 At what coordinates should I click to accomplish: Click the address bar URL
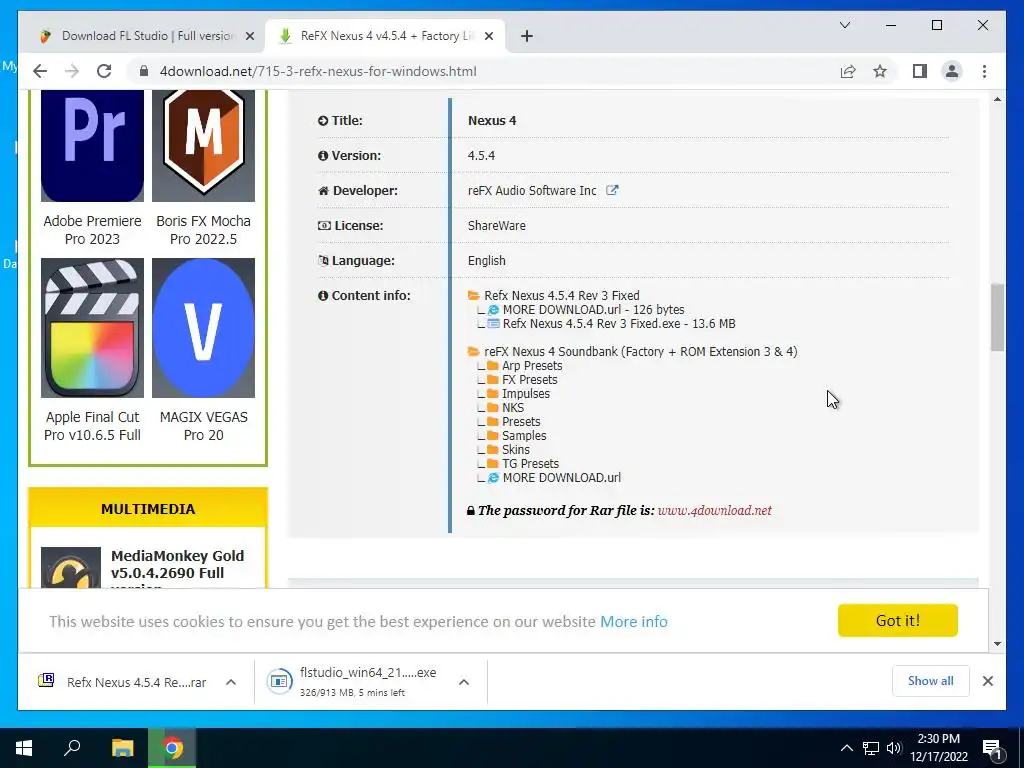pos(318,71)
